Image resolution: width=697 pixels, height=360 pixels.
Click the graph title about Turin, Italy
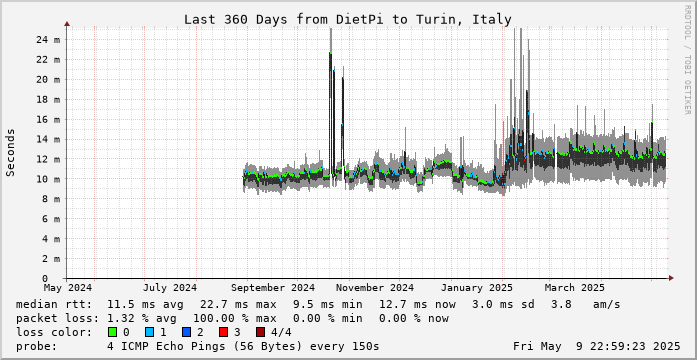coord(348,20)
